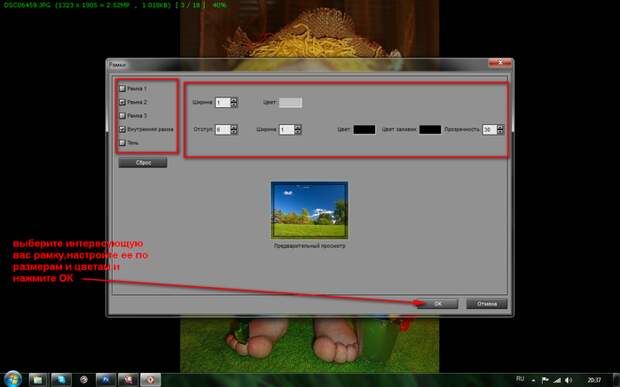
Task: Click the inner frame Ширина field next to Отступ
Action: (x=287, y=130)
